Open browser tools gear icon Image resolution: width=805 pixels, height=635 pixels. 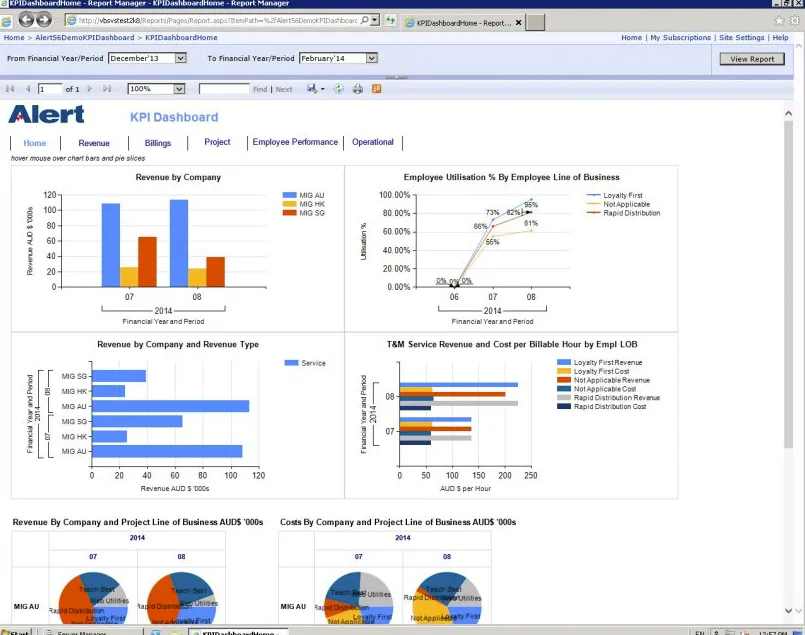coord(795,21)
